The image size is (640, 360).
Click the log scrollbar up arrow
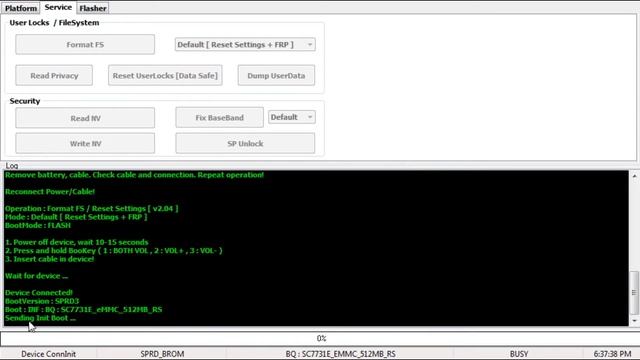pos(634,176)
